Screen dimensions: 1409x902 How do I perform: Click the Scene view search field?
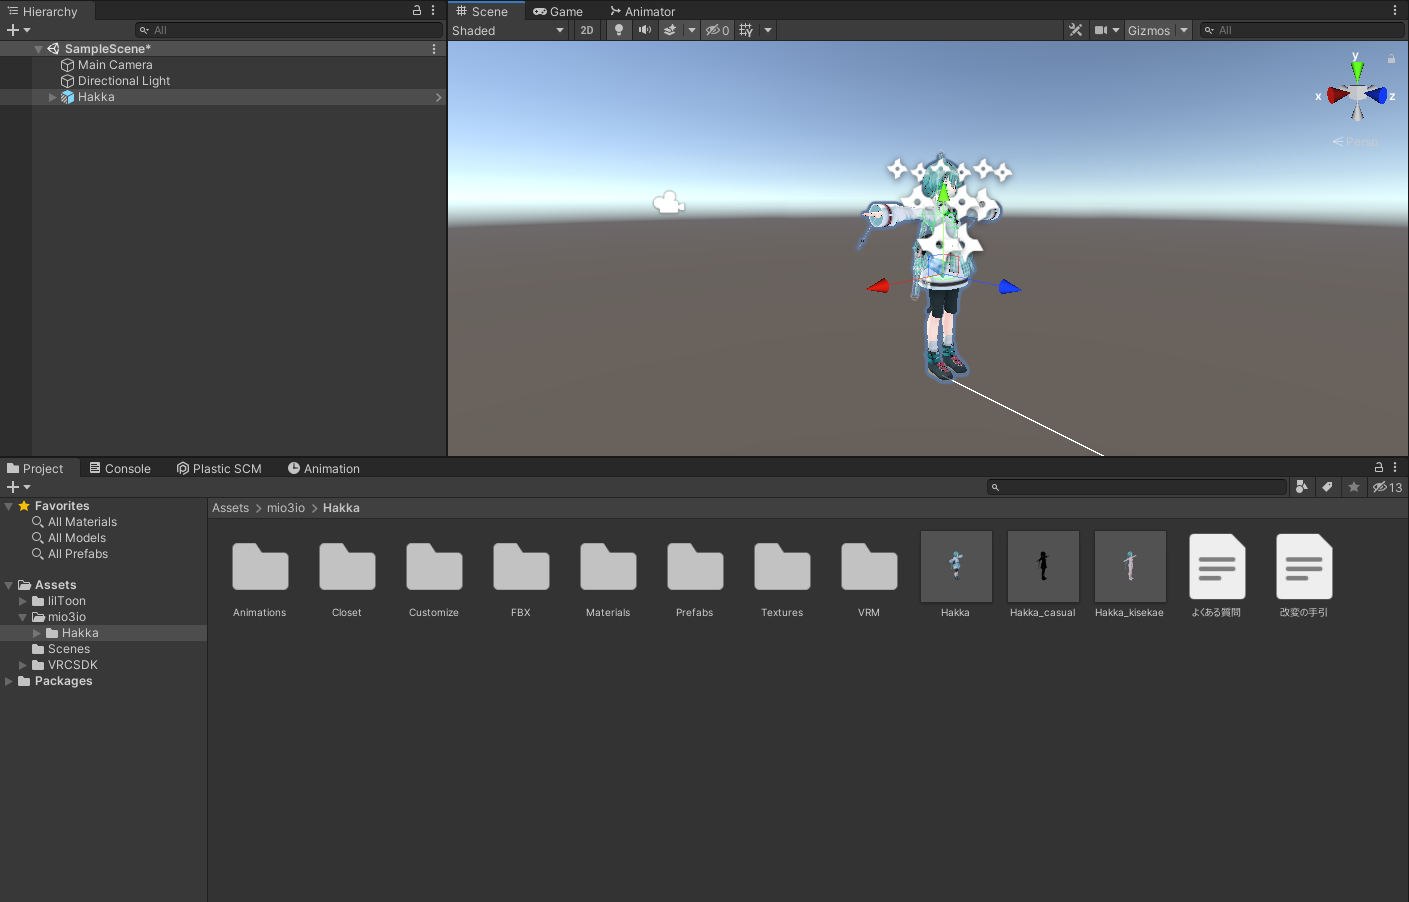click(x=1301, y=30)
